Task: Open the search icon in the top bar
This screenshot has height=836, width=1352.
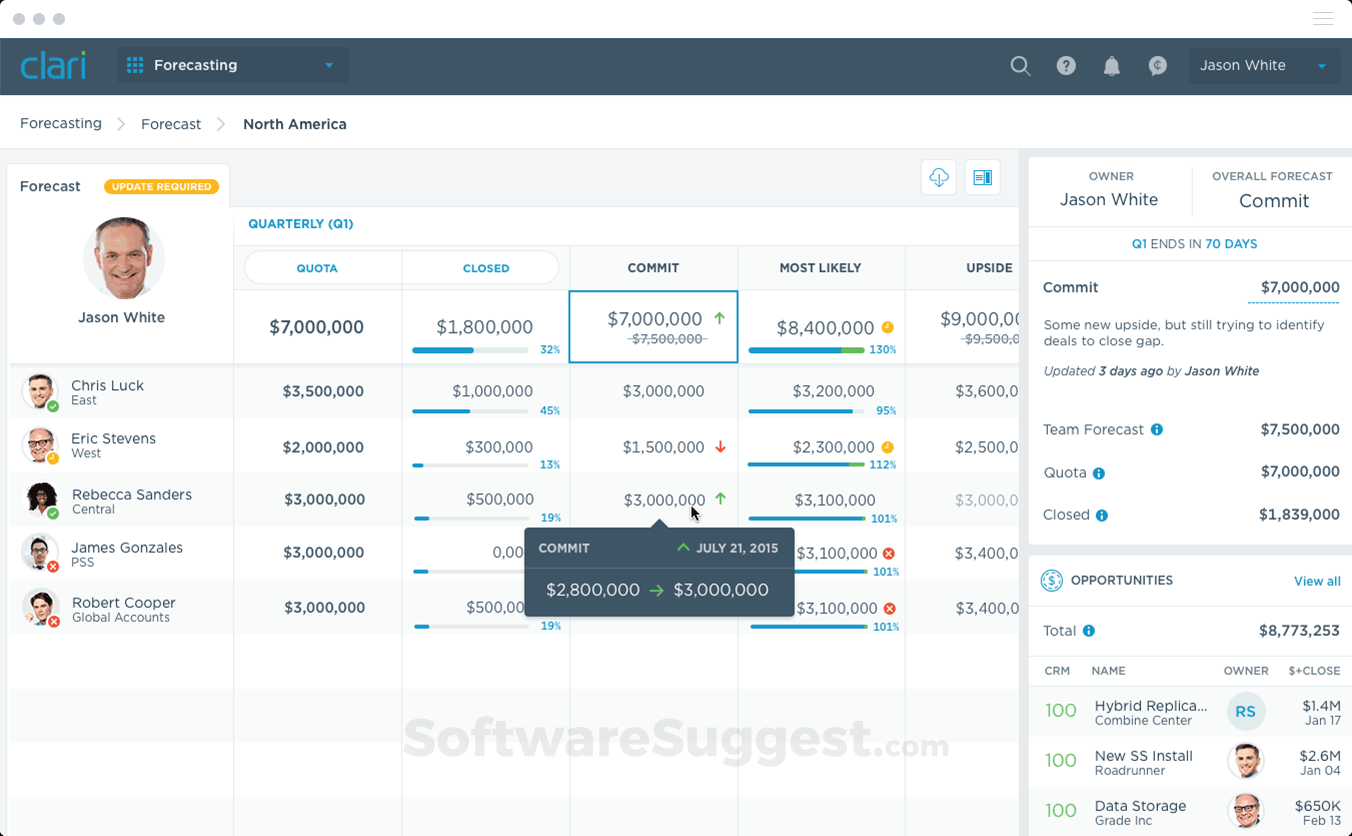Action: [1020, 66]
